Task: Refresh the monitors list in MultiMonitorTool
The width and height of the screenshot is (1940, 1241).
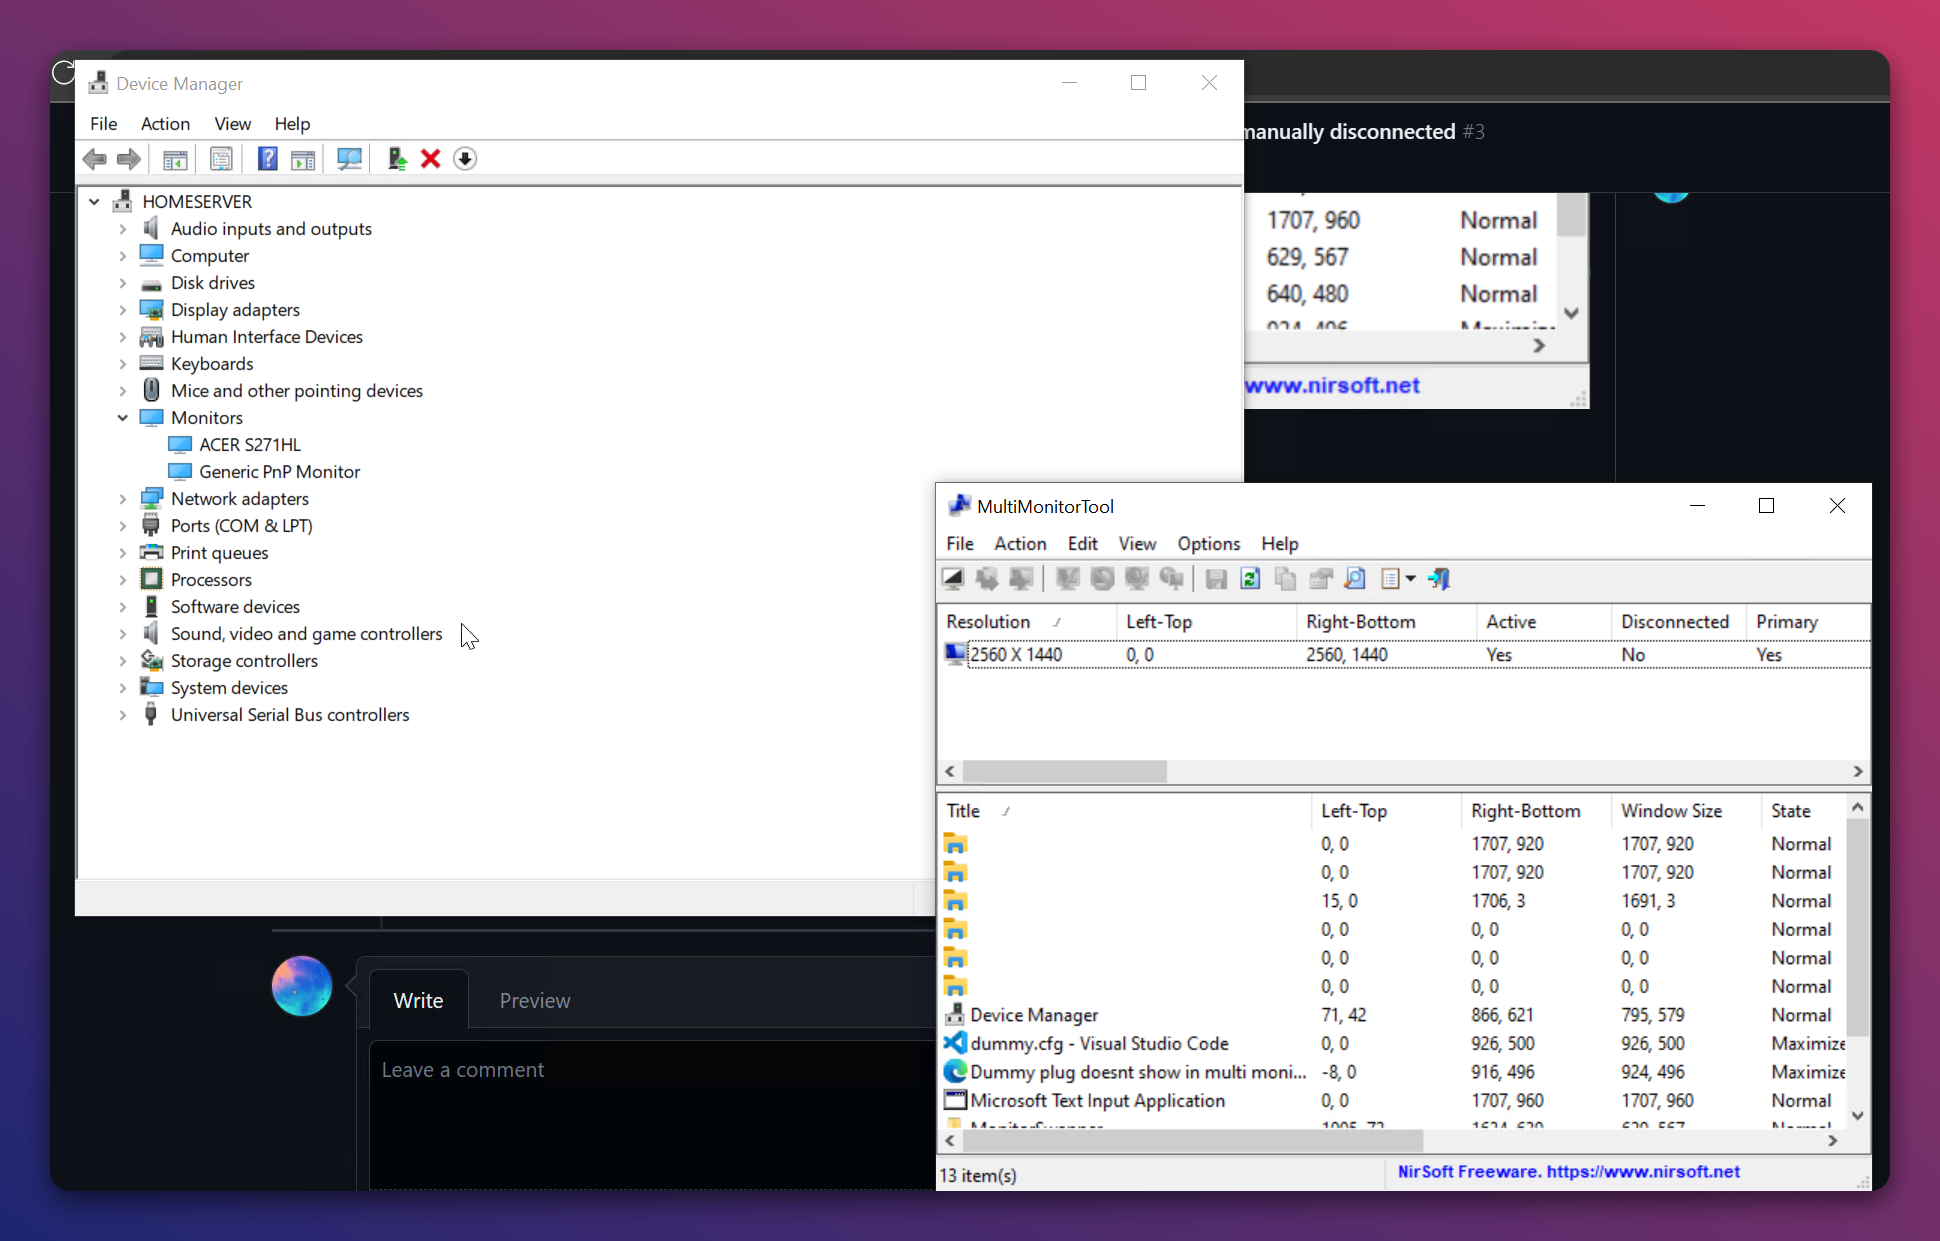Action: pyautogui.click(x=1250, y=579)
